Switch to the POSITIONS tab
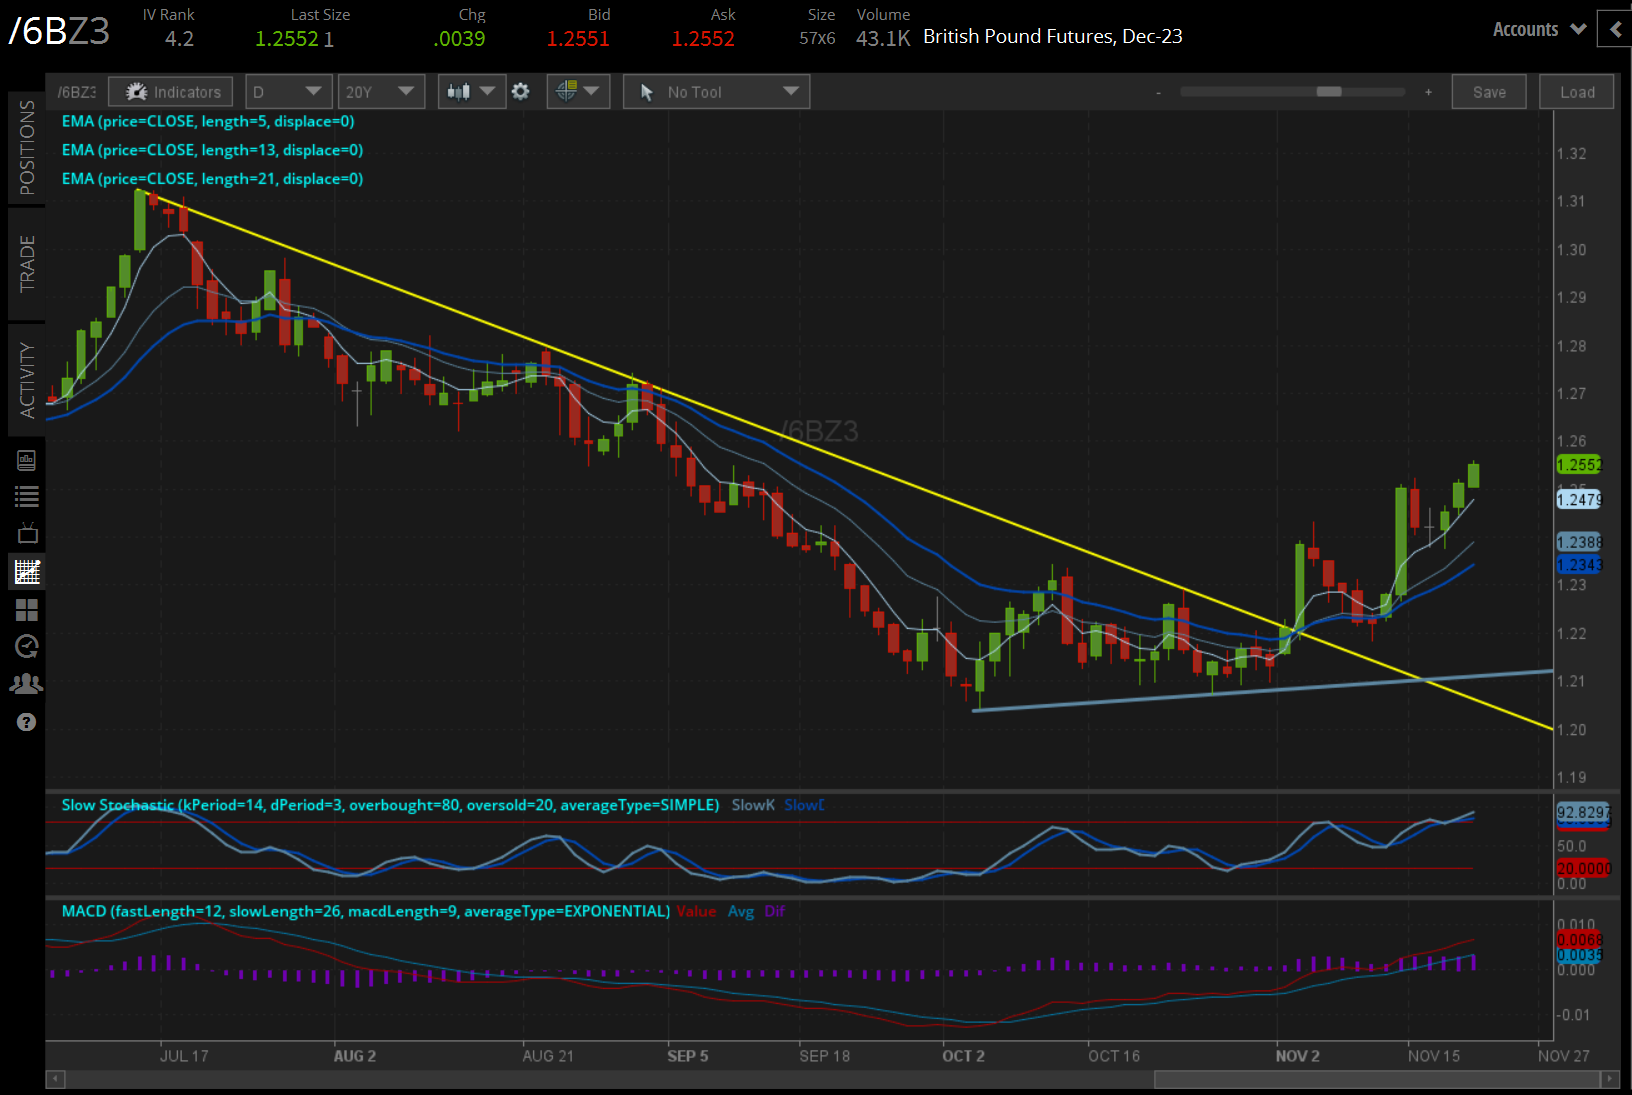 [27, 148]
